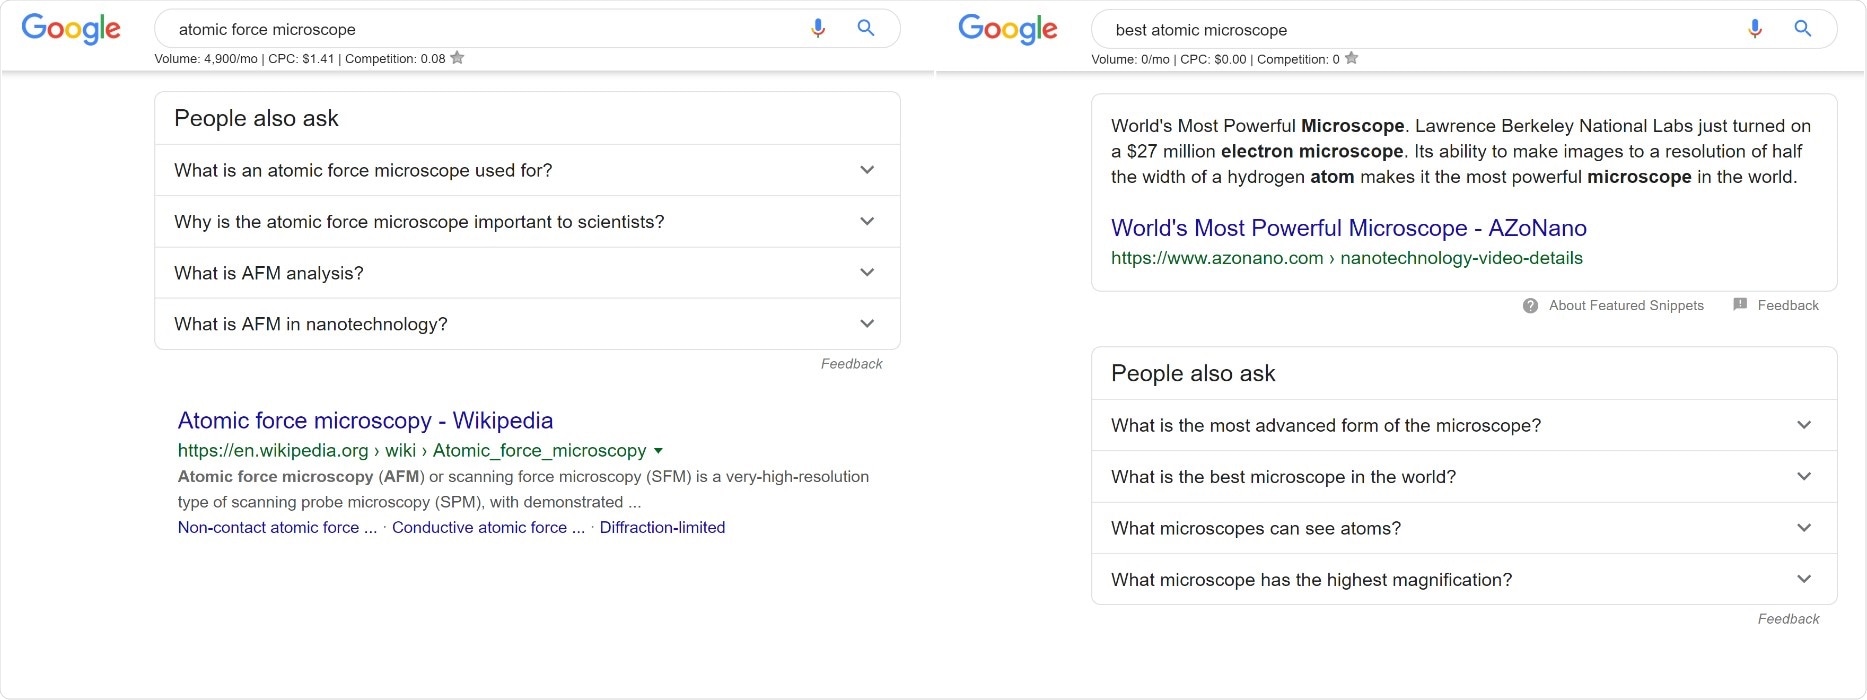Click the Google logo in right search page

click(1008, 29)
